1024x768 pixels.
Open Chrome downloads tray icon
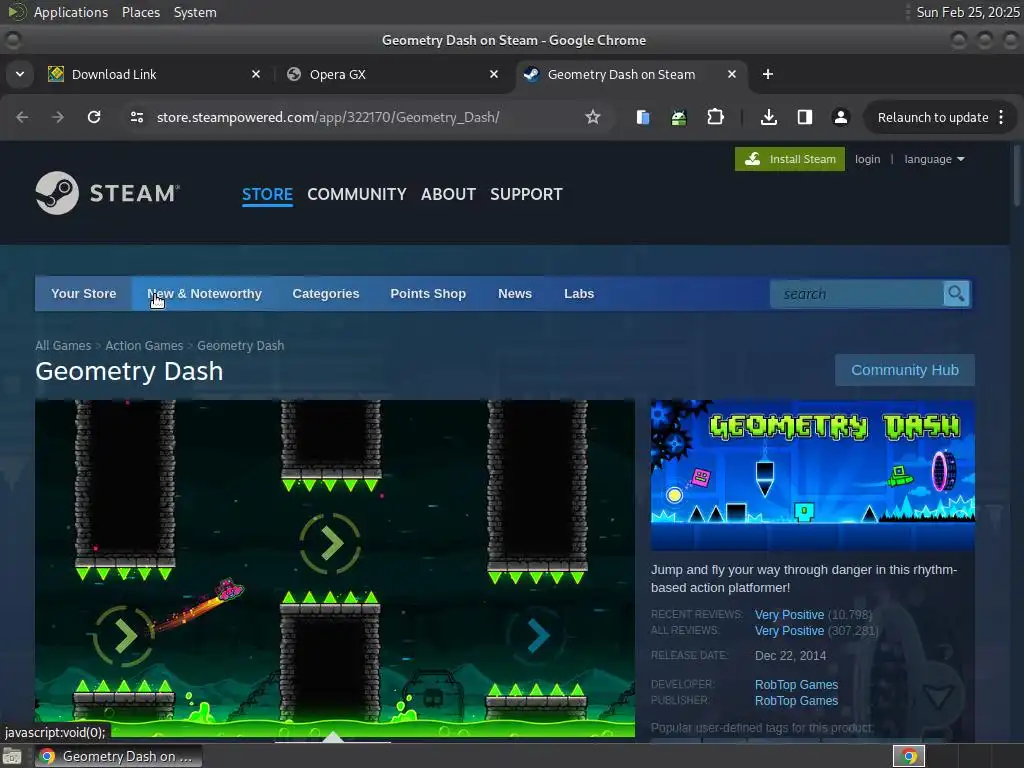coord(769,118)
